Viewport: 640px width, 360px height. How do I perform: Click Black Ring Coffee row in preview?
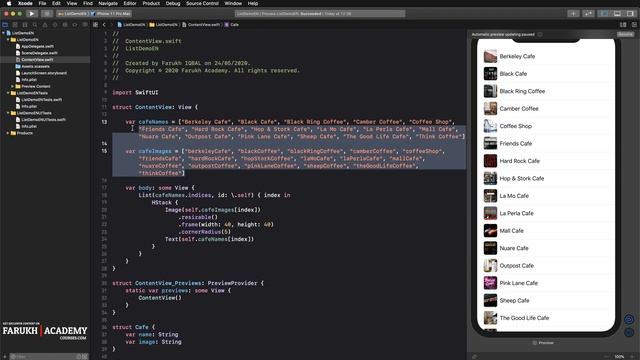[x=546, y=91]
